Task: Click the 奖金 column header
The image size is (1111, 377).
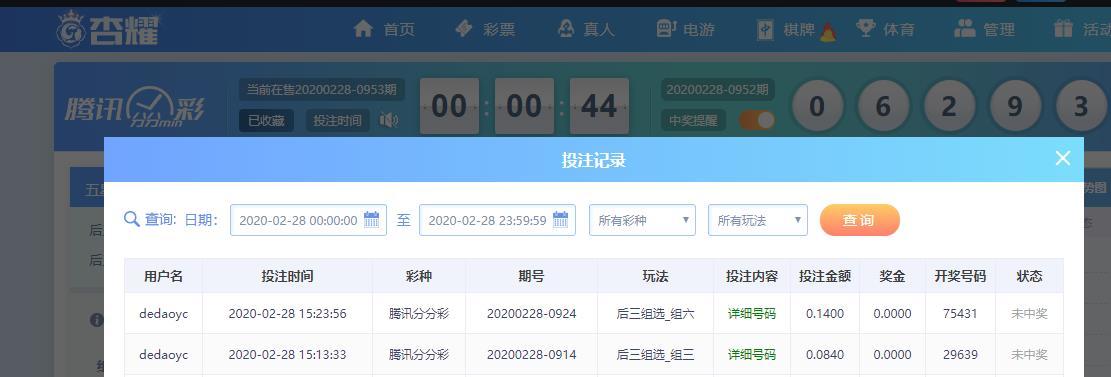Action: pyautogui.click(x=892, y=276)
